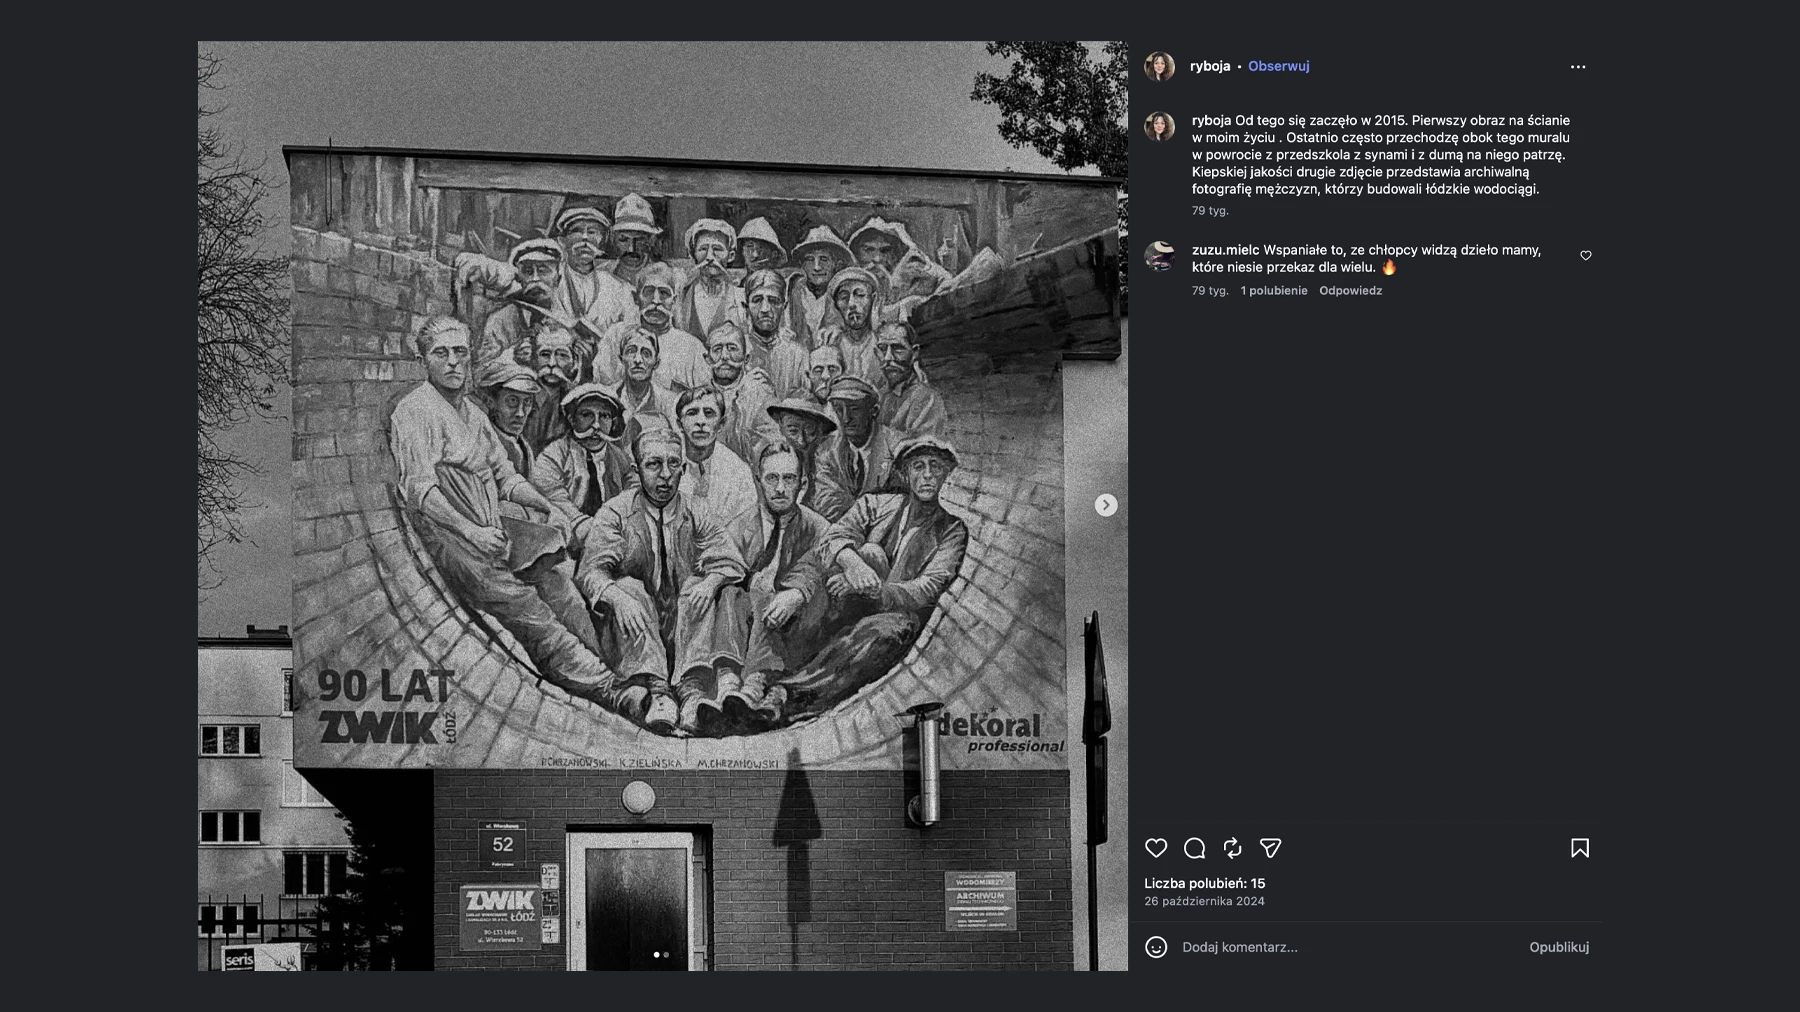Open zuzu.mielc username link

pos(1225,250)
